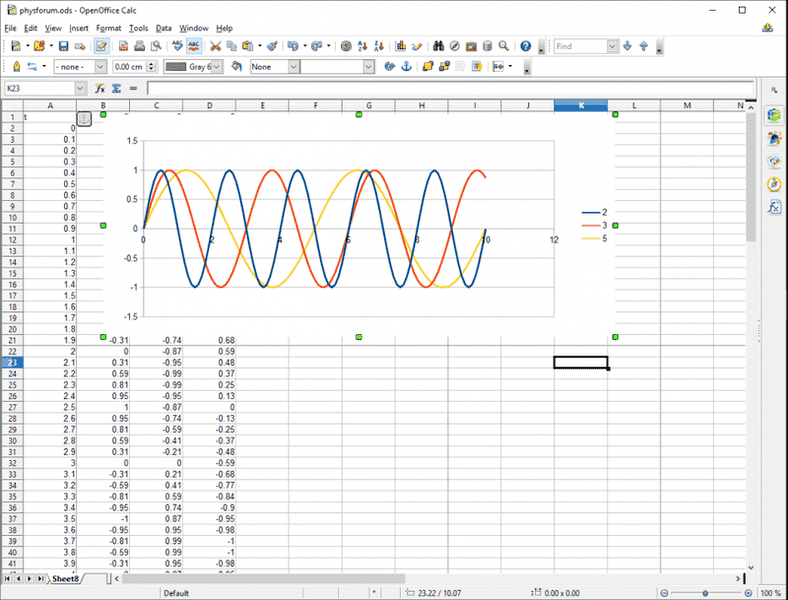Click the Help question mark icon
This screenshot has width=788, height=600.
pos(525,46)
